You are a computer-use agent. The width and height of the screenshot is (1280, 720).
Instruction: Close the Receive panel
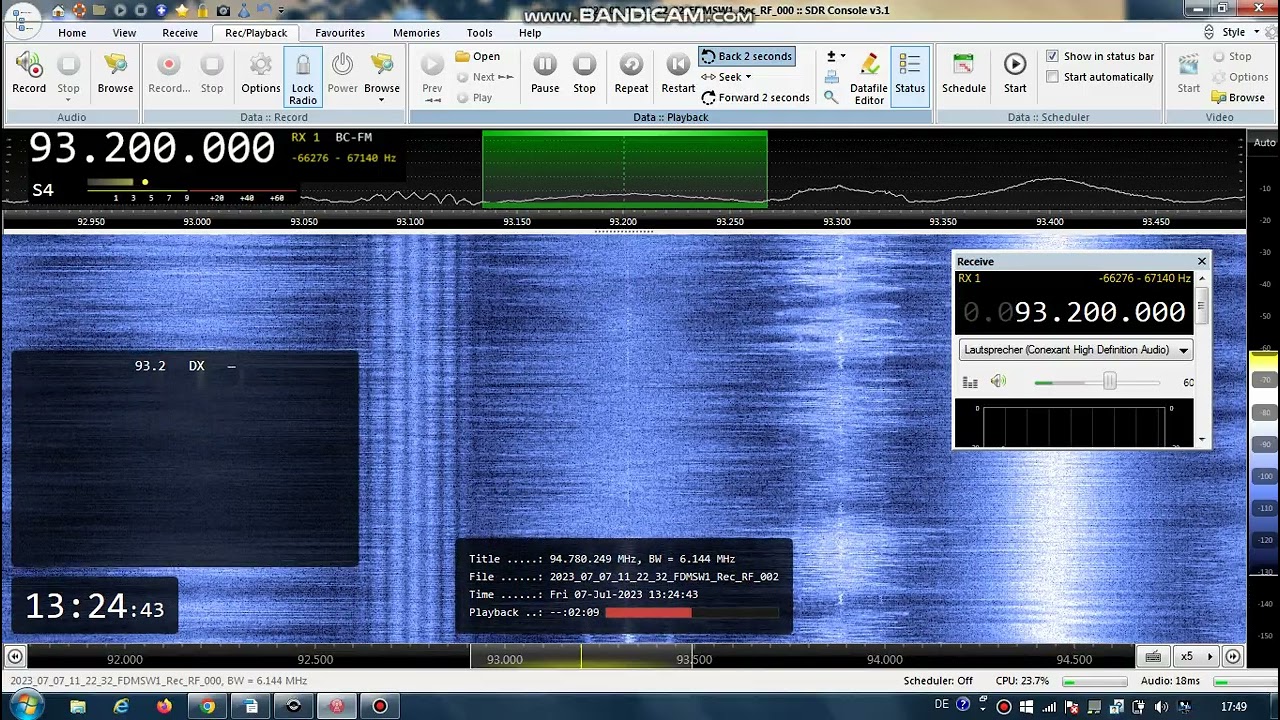pyautogui.click(x=1201, y=262)
